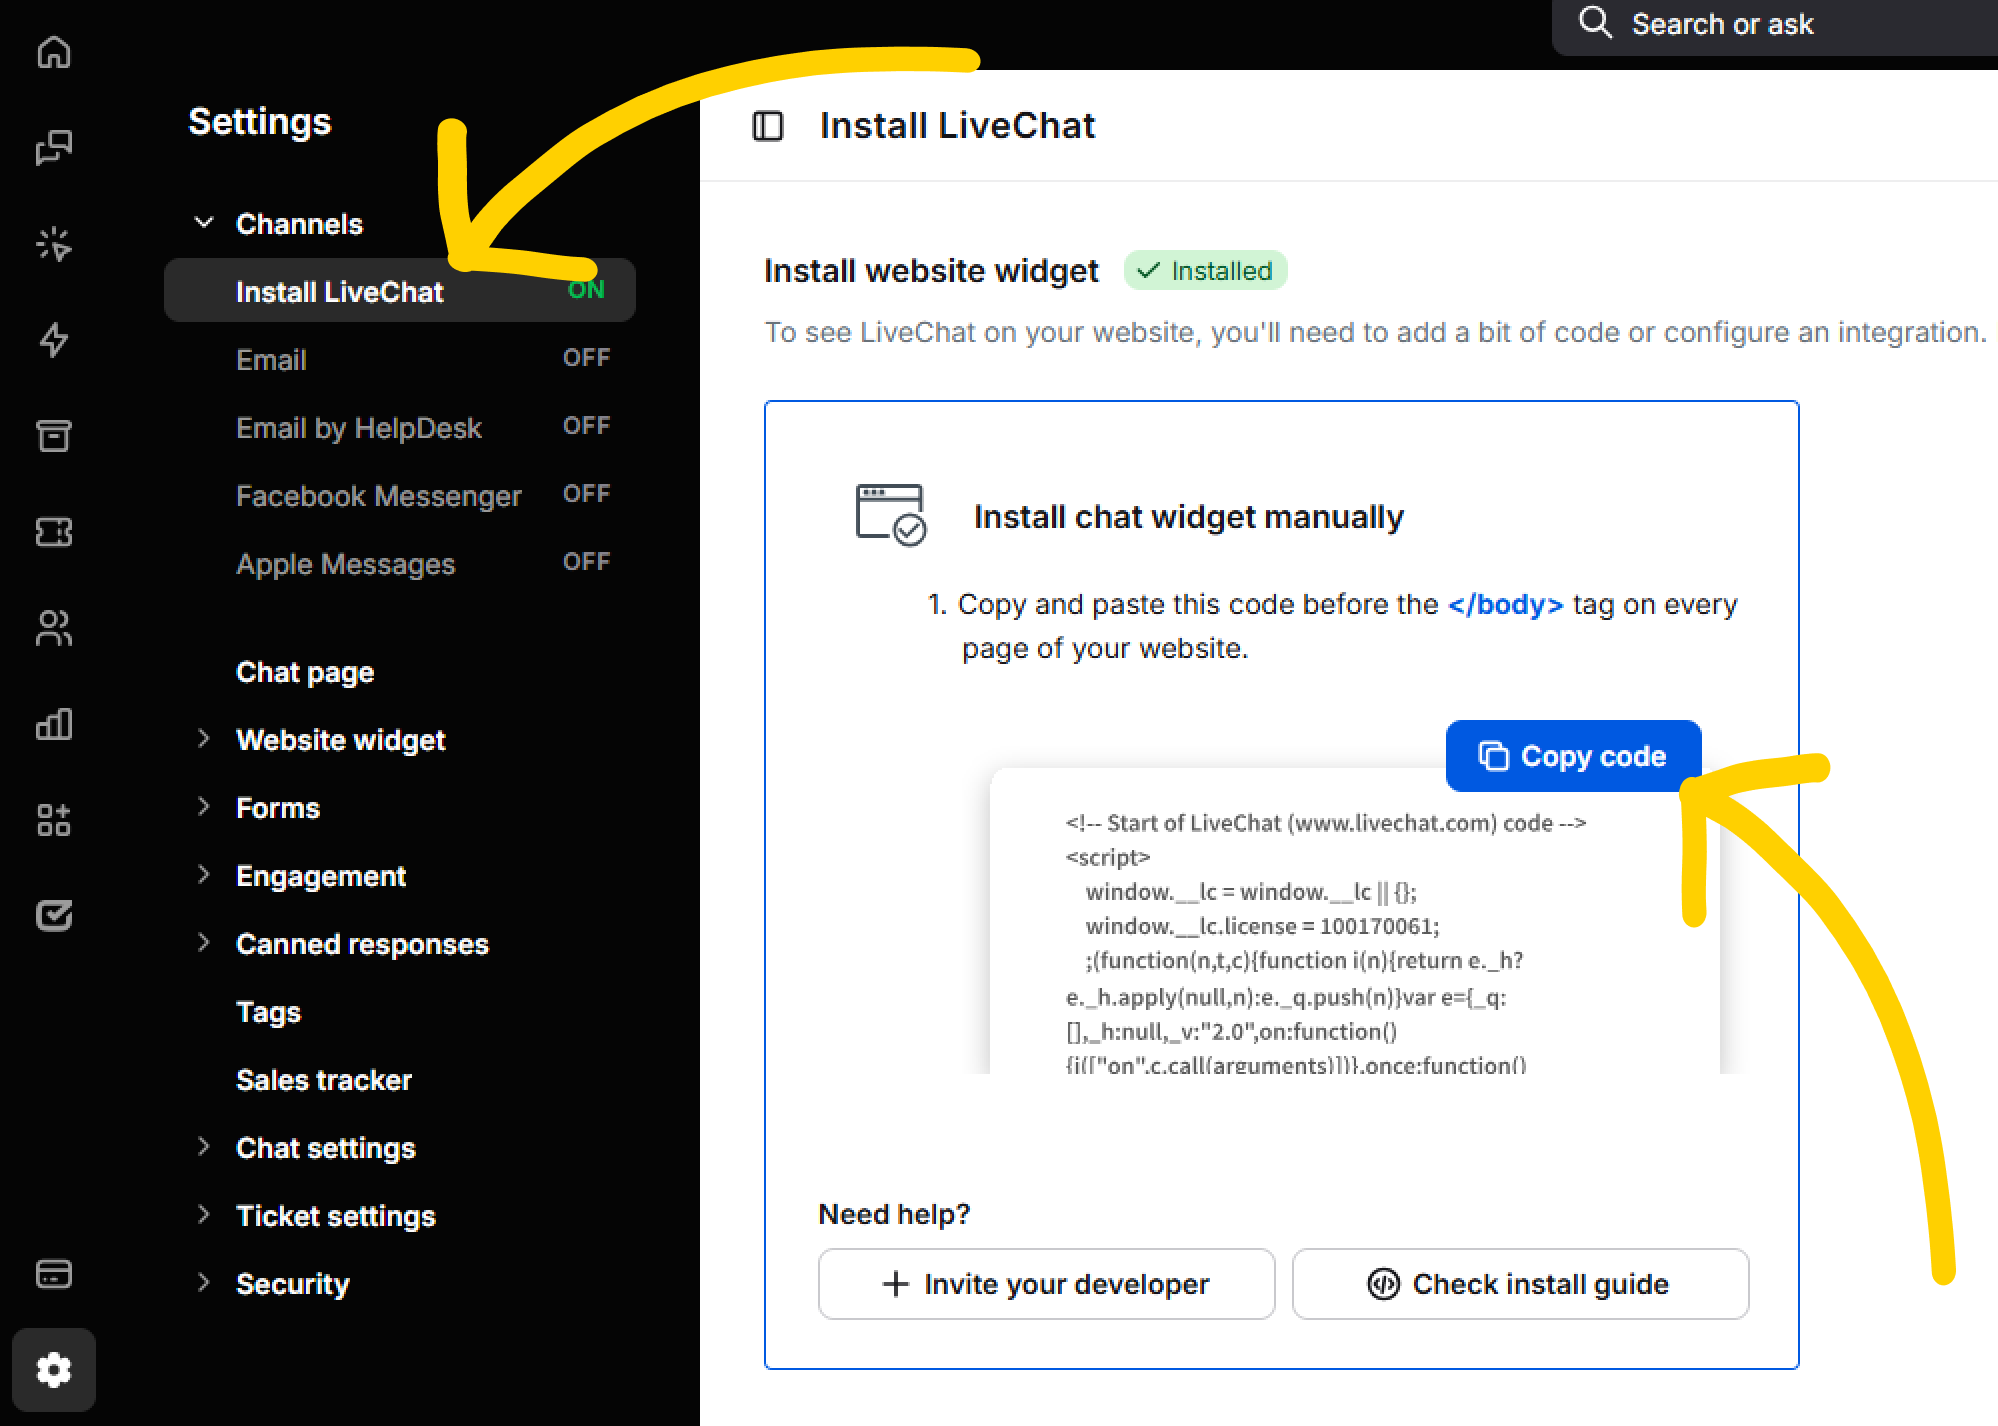Image resolution: width=1998 pixels, height=1426 pixels.
Task: Click the Copy code button
Action: 1573,756
